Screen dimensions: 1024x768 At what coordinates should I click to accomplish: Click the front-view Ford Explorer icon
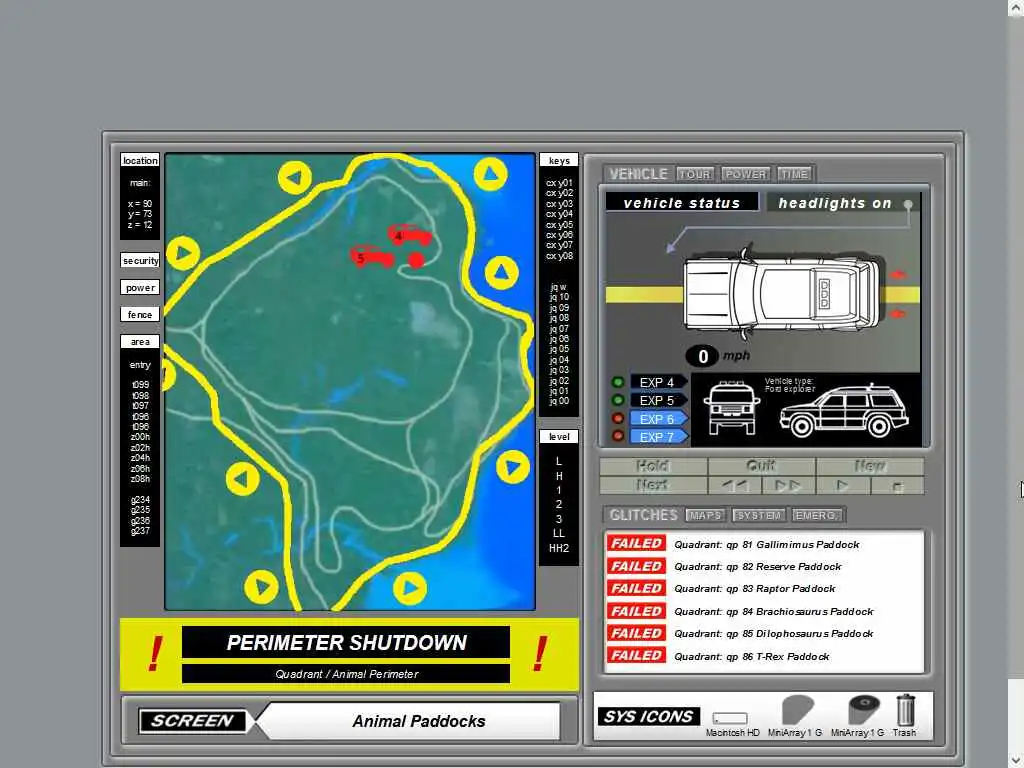(x=732, y=408)
